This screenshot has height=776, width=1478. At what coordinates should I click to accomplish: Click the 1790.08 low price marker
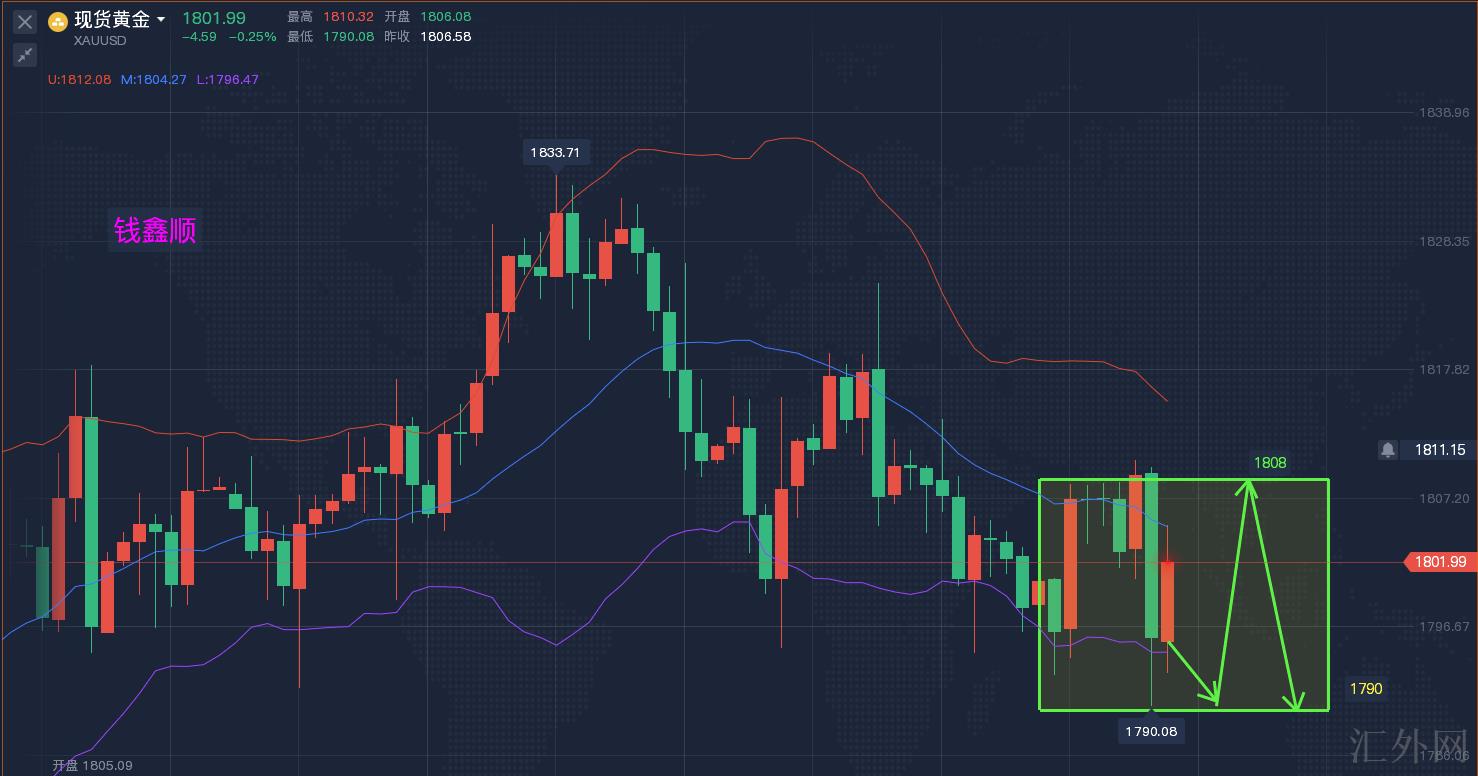(x=1151, y=731)
